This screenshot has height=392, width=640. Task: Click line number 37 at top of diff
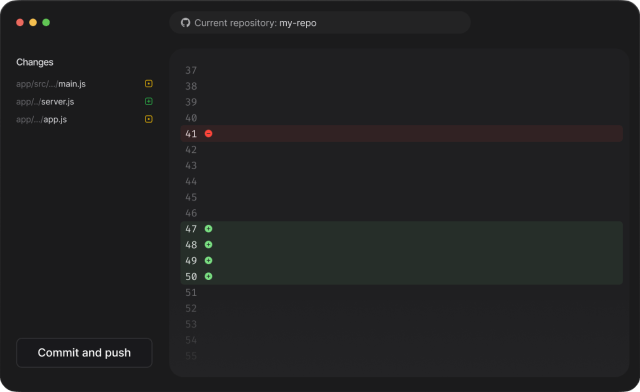(x=191, y=70)
